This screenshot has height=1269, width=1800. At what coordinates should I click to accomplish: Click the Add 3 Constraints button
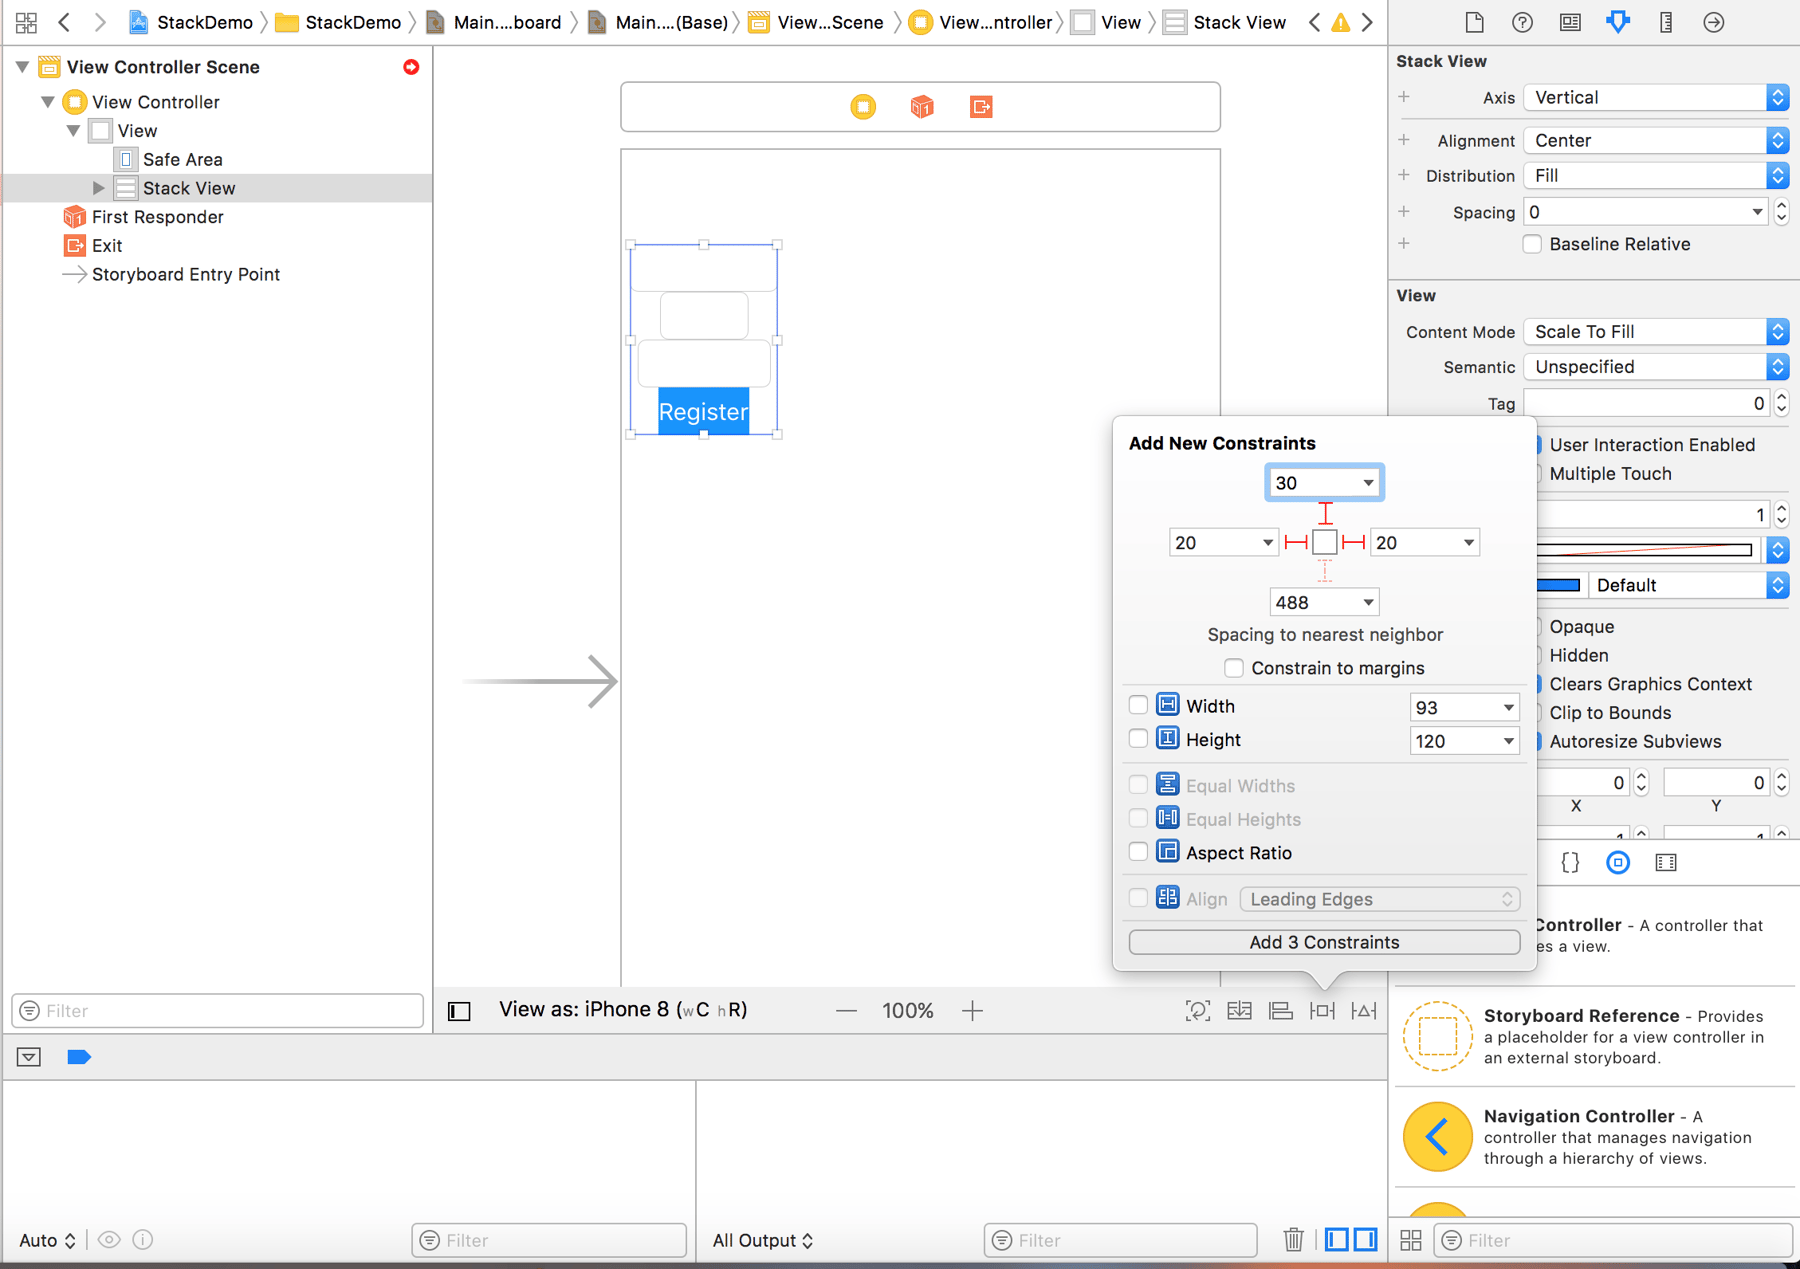(x=1324, y=941)
